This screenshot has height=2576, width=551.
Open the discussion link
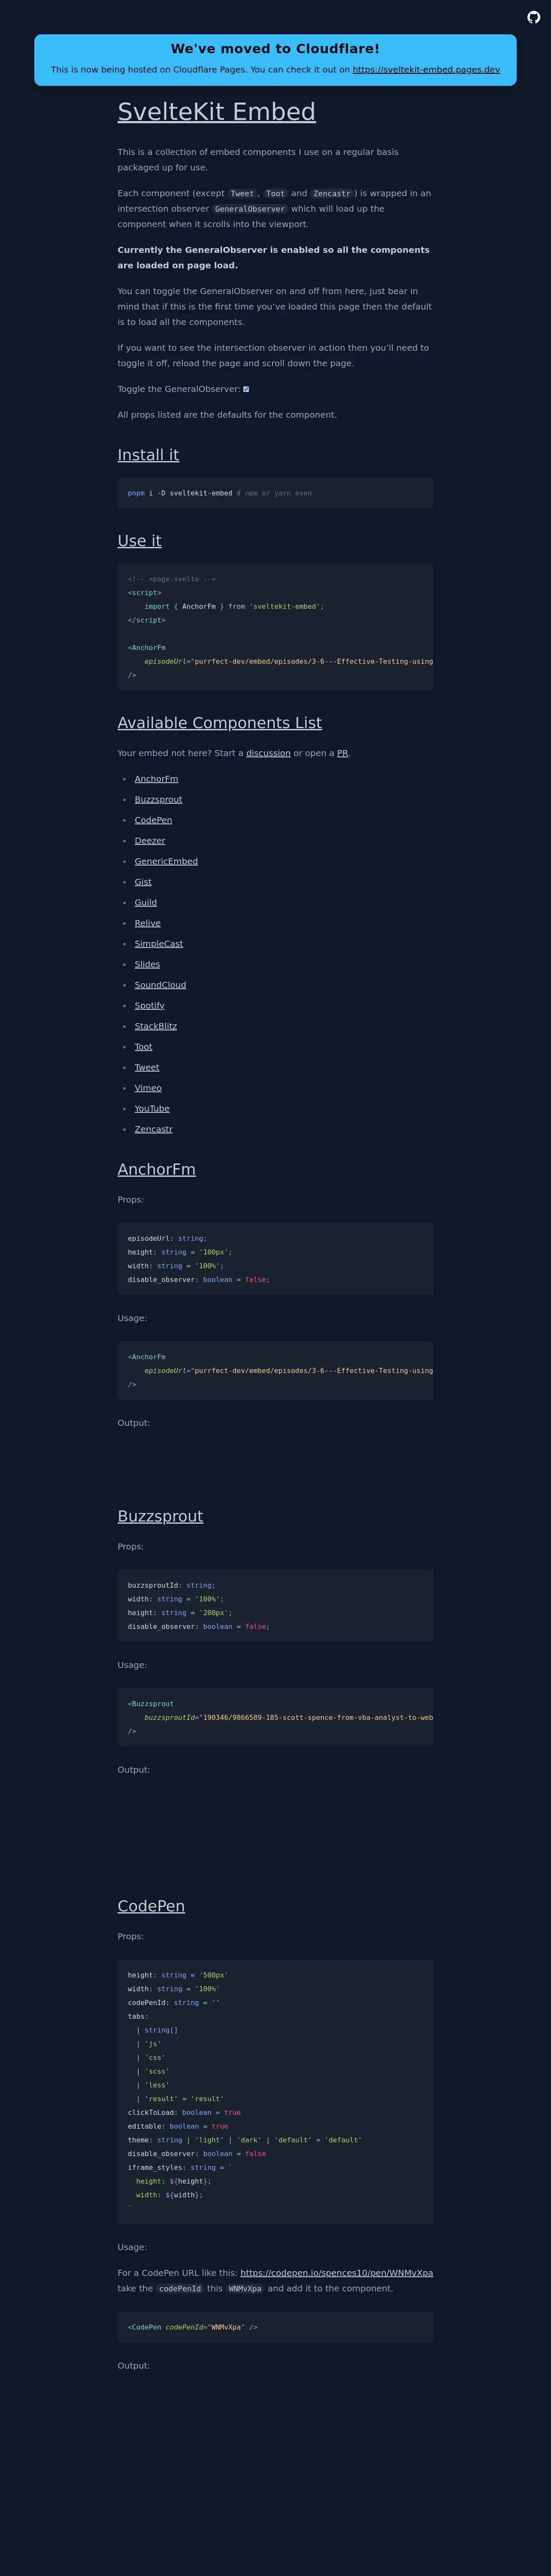click(268, 753)
